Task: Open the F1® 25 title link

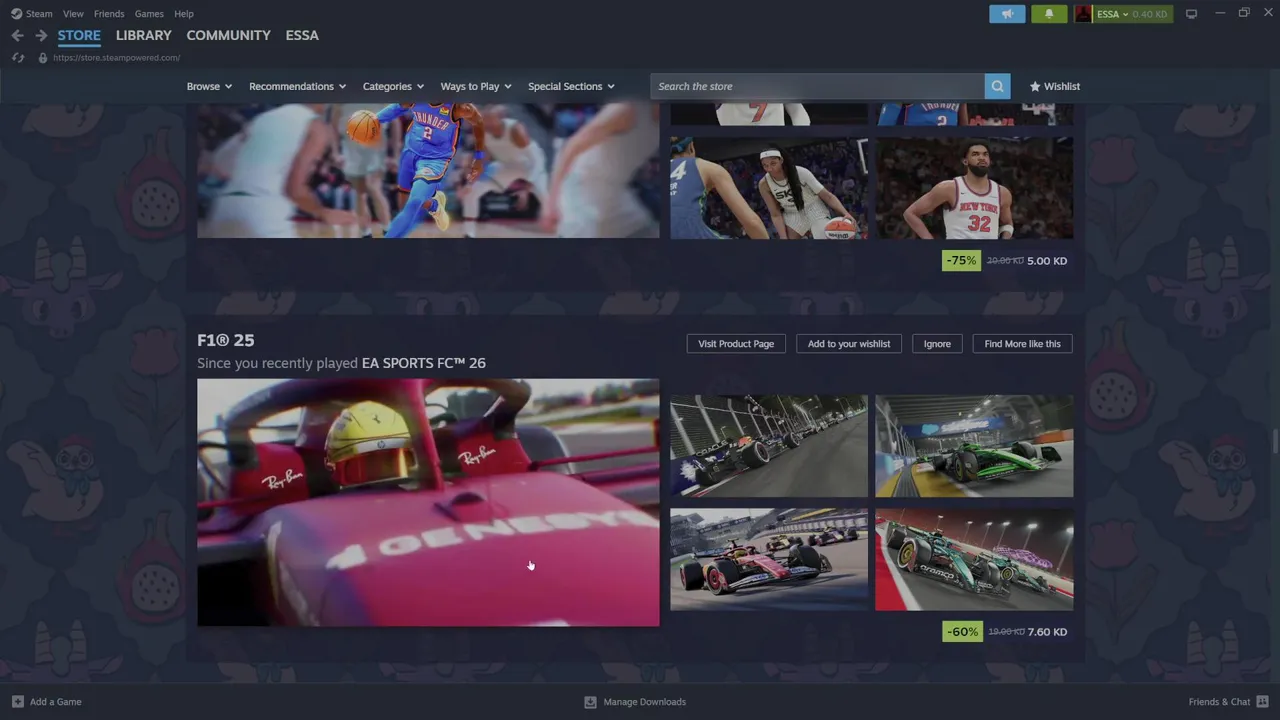Action: (225, 340)
